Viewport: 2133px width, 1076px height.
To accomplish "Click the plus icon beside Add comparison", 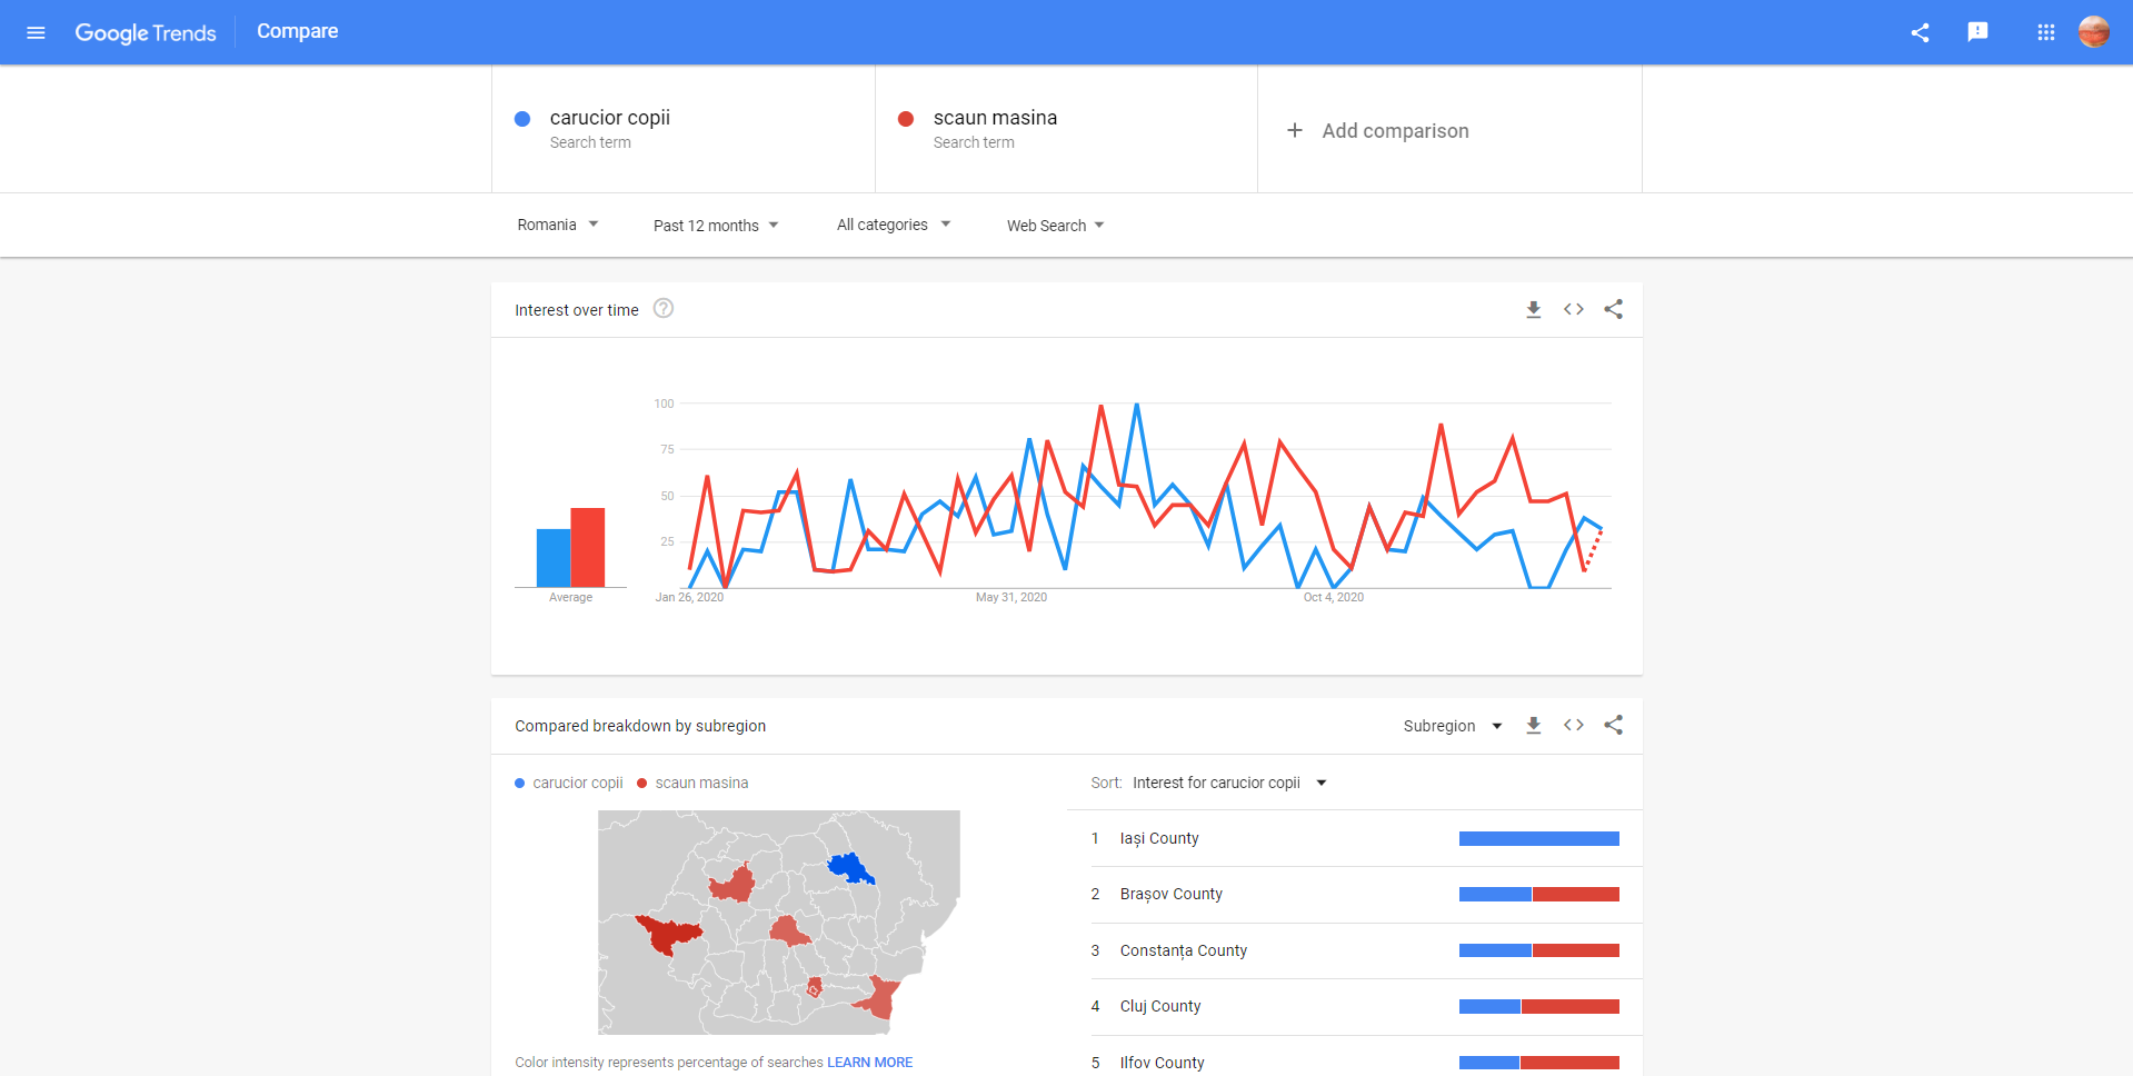I will (1294, 130).
